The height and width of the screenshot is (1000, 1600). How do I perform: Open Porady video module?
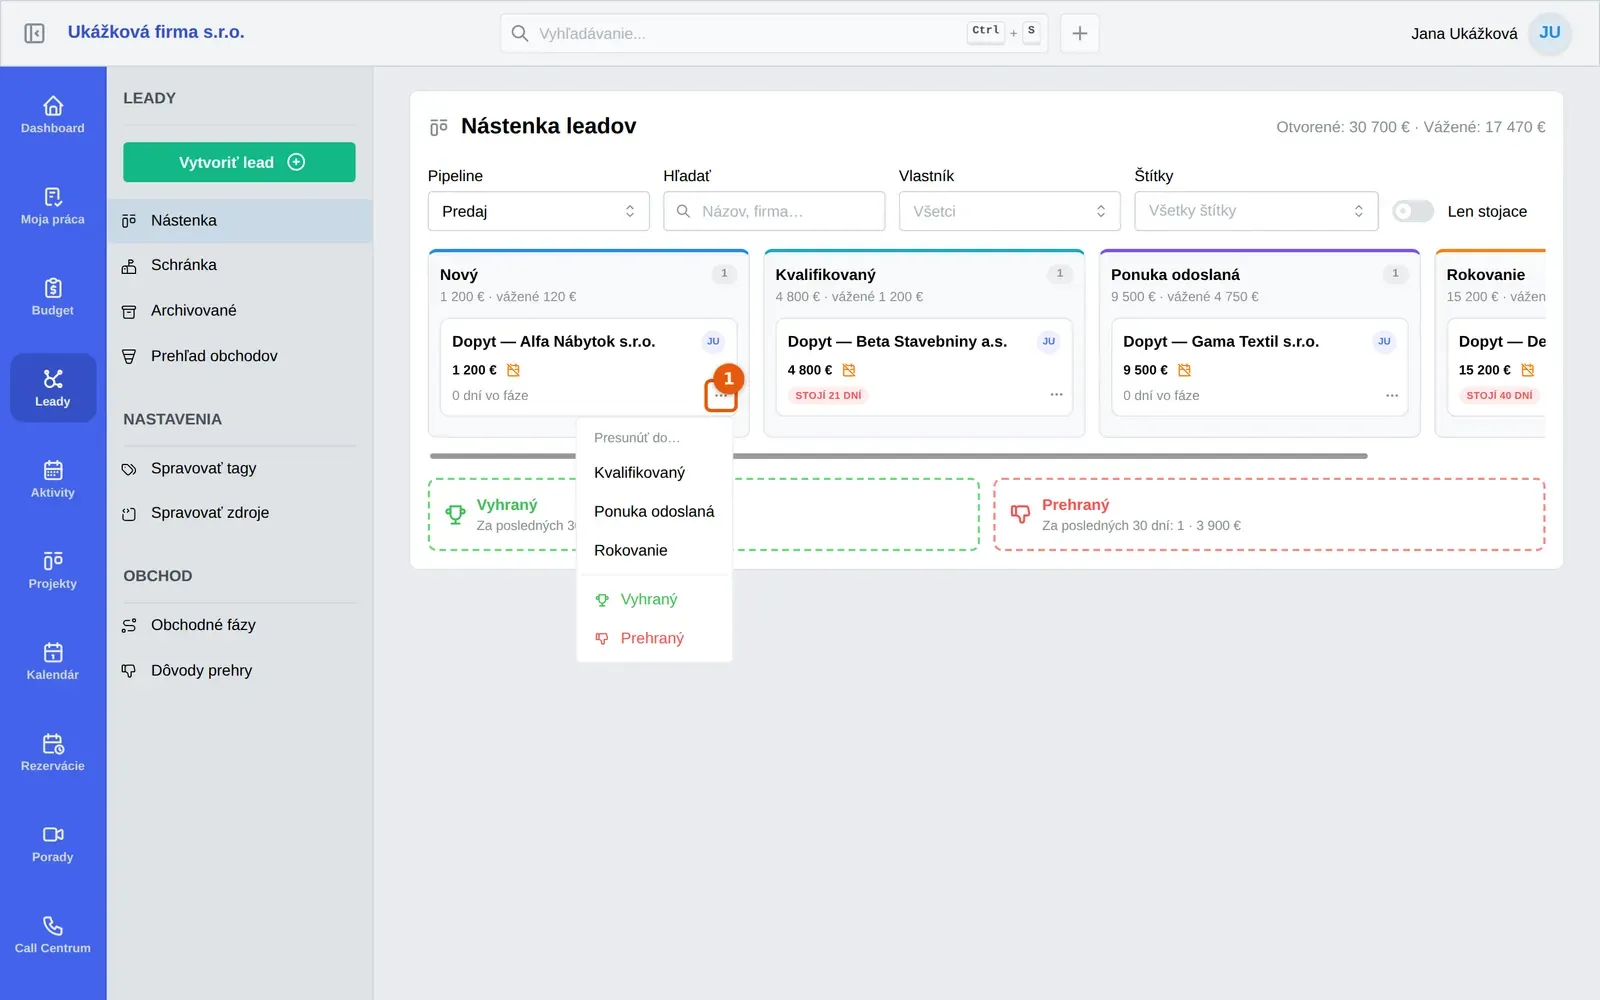(53, 843)
